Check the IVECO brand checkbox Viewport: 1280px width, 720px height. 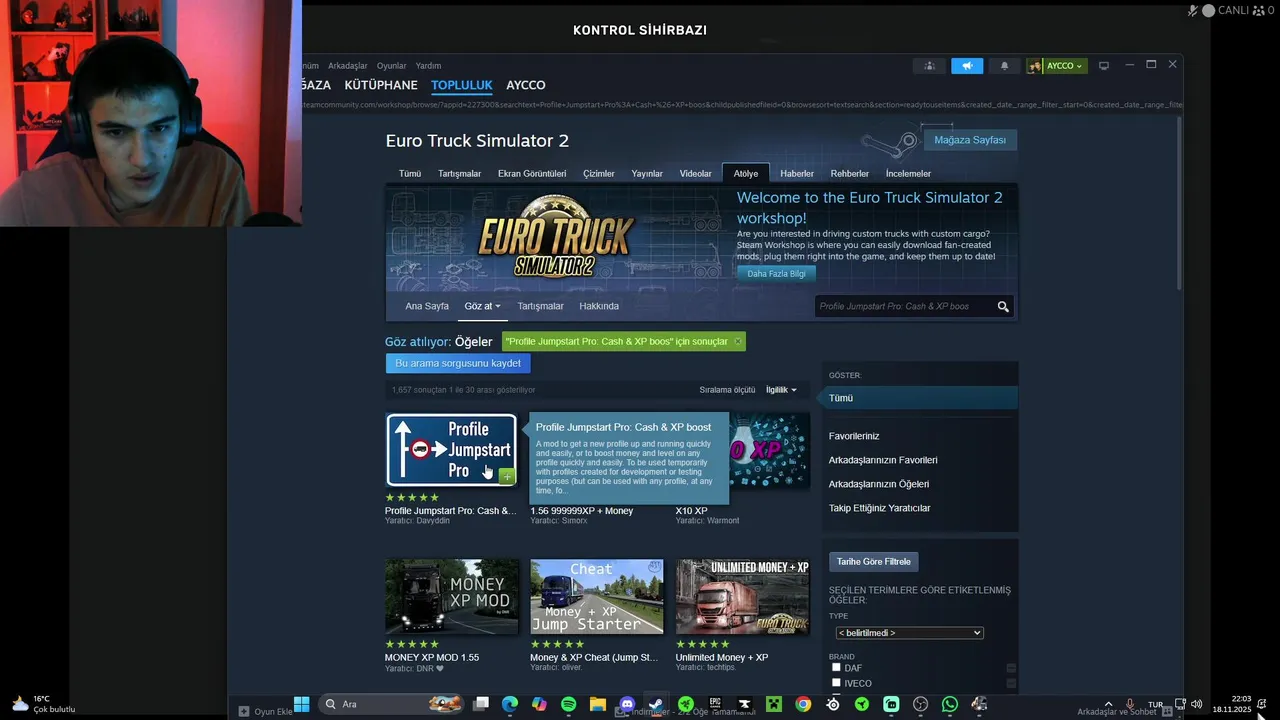tap(836, 683)
